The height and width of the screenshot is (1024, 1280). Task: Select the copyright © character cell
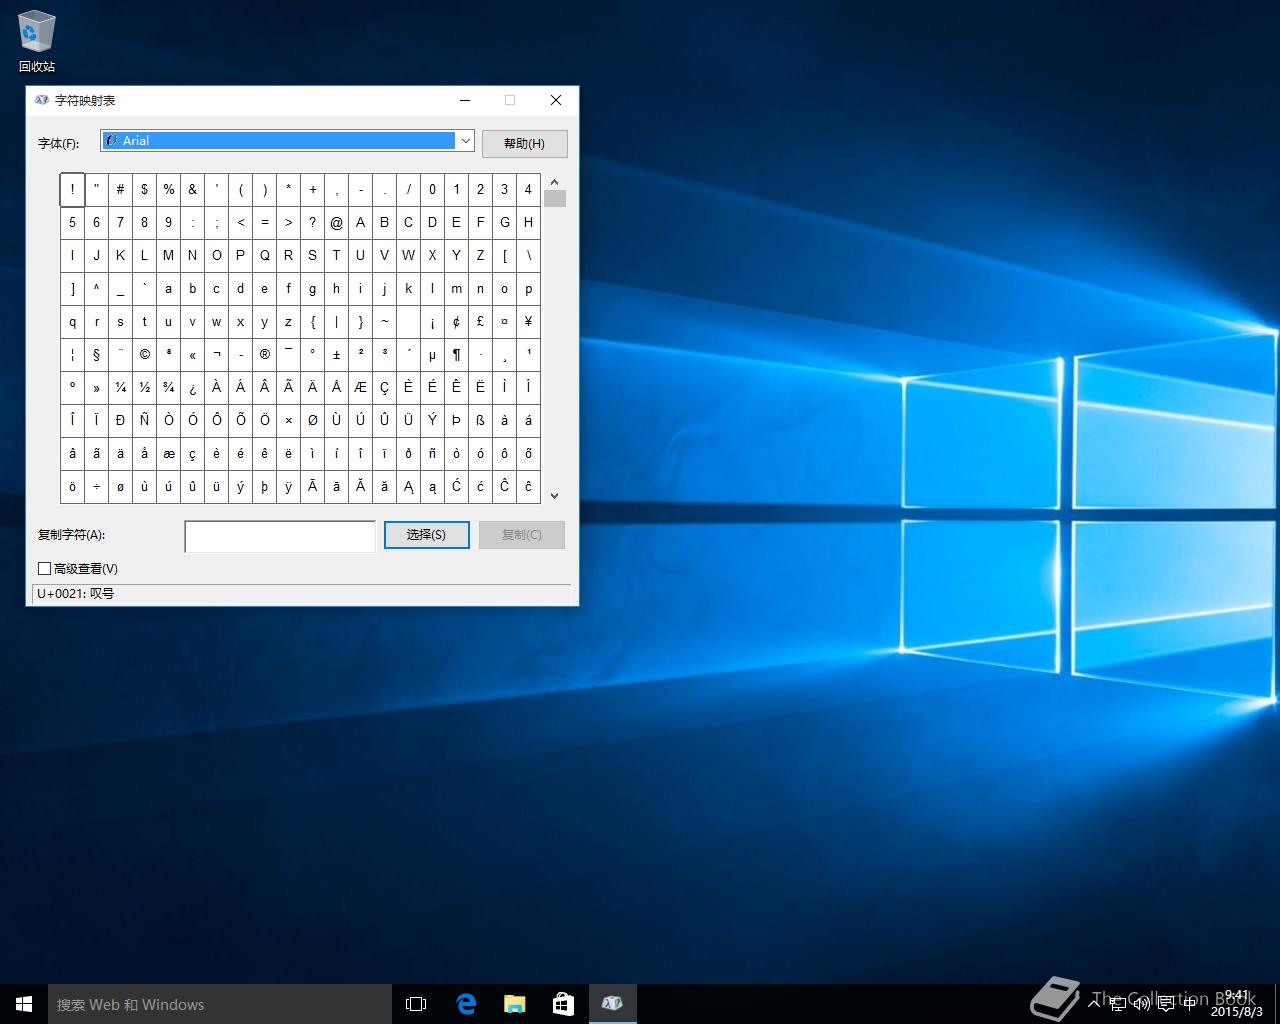[x=144, y=354]
